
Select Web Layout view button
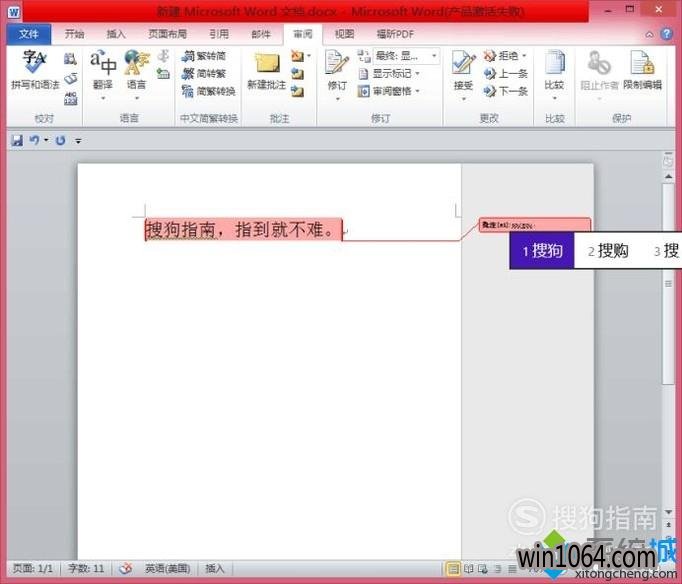[483, 568]
